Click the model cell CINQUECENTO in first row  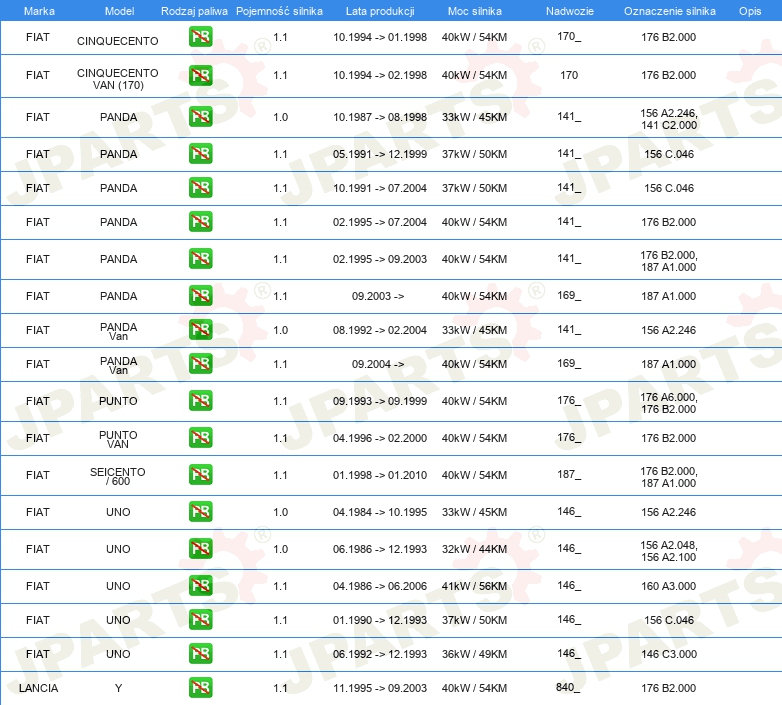pos(118,41)
